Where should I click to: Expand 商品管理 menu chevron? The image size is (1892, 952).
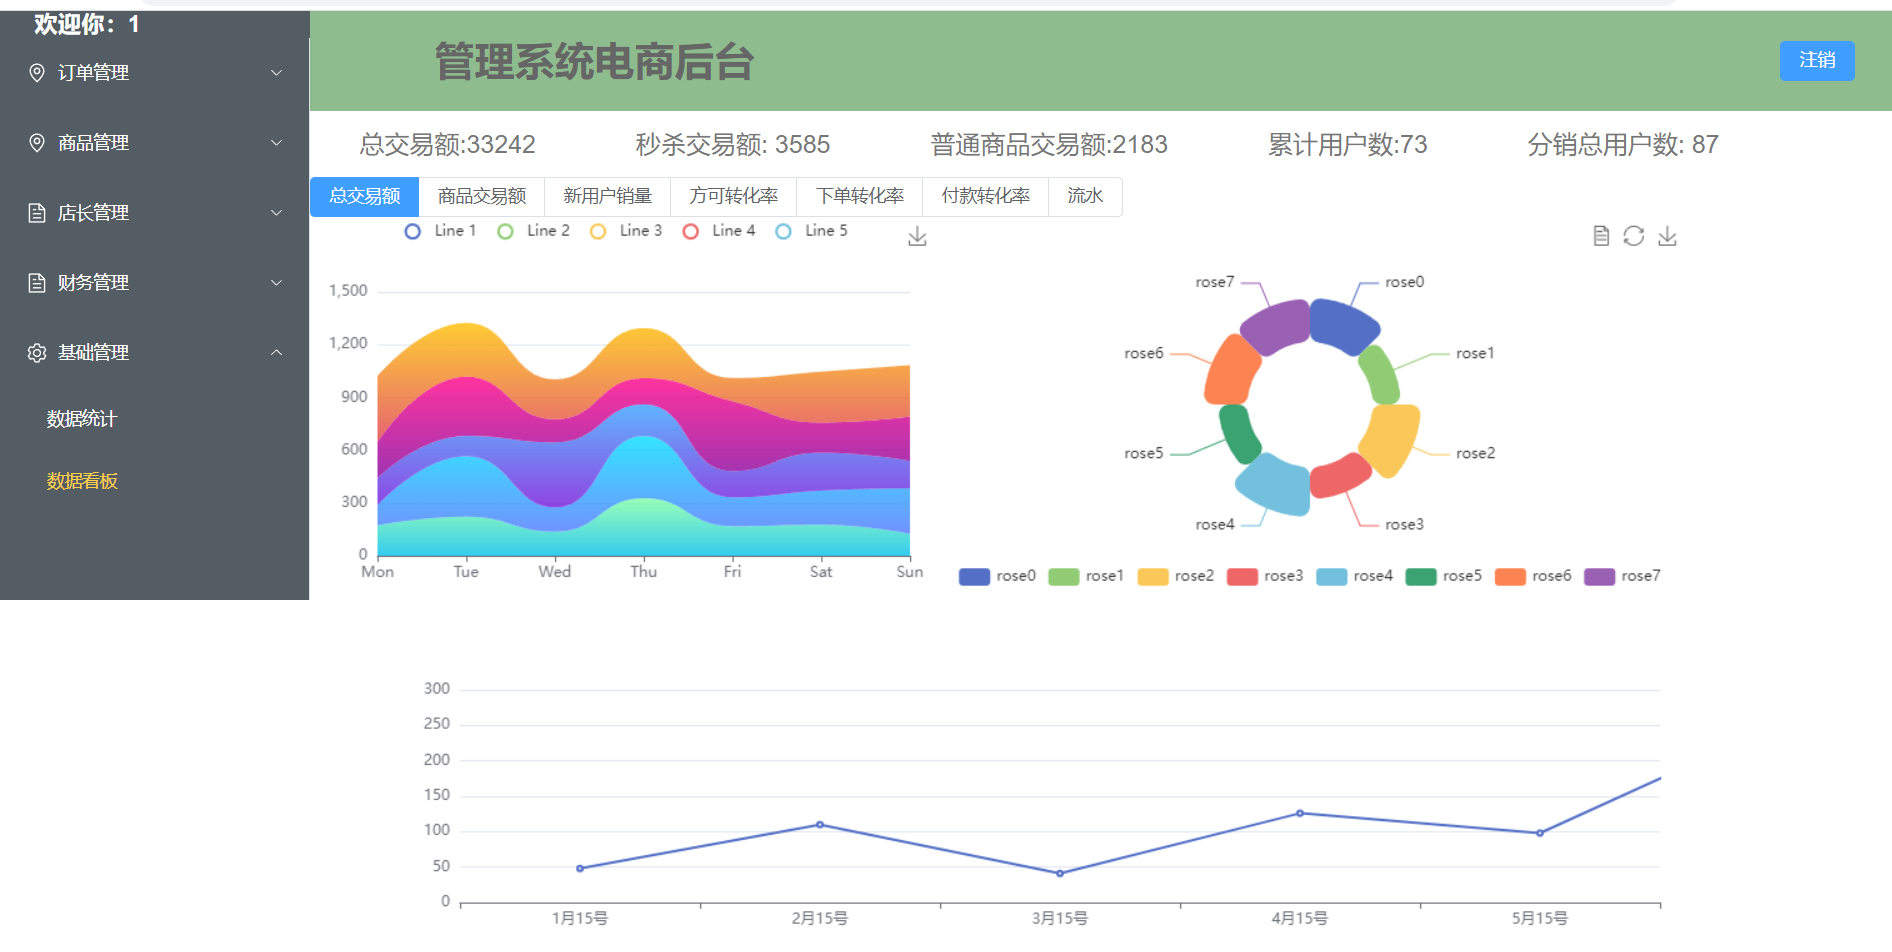tap(277, 143)
